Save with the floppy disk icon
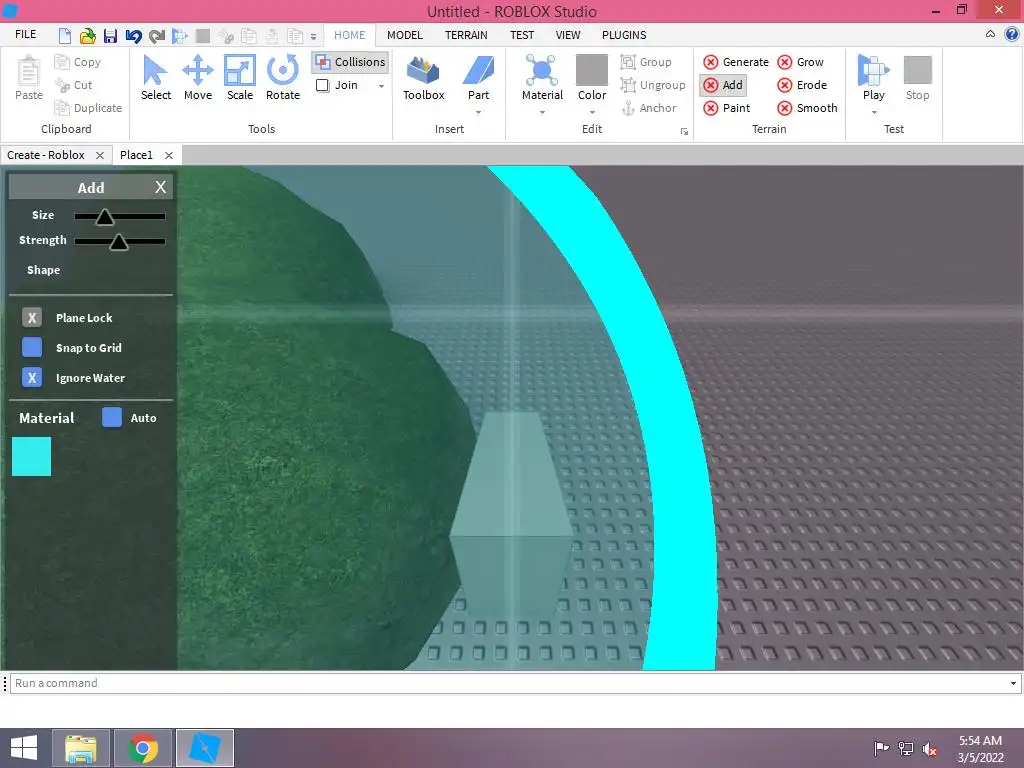Viewport: 1024px width, 768px height. coord(110,35)
